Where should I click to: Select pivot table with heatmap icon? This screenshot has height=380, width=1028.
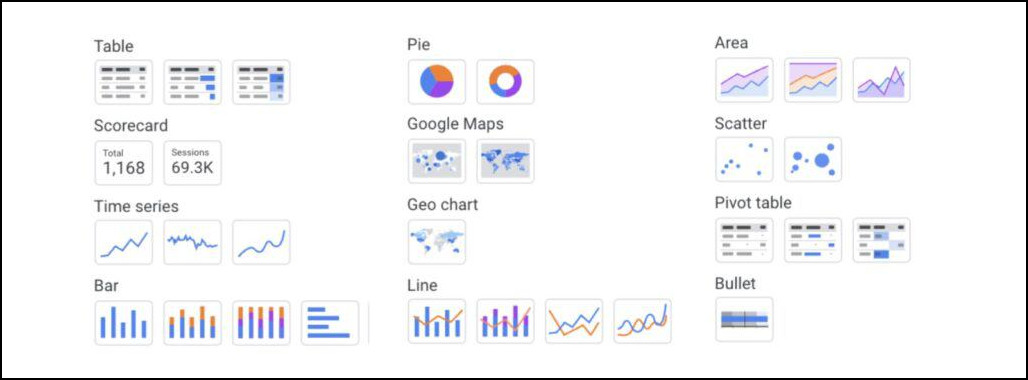[x=882, y=240]
